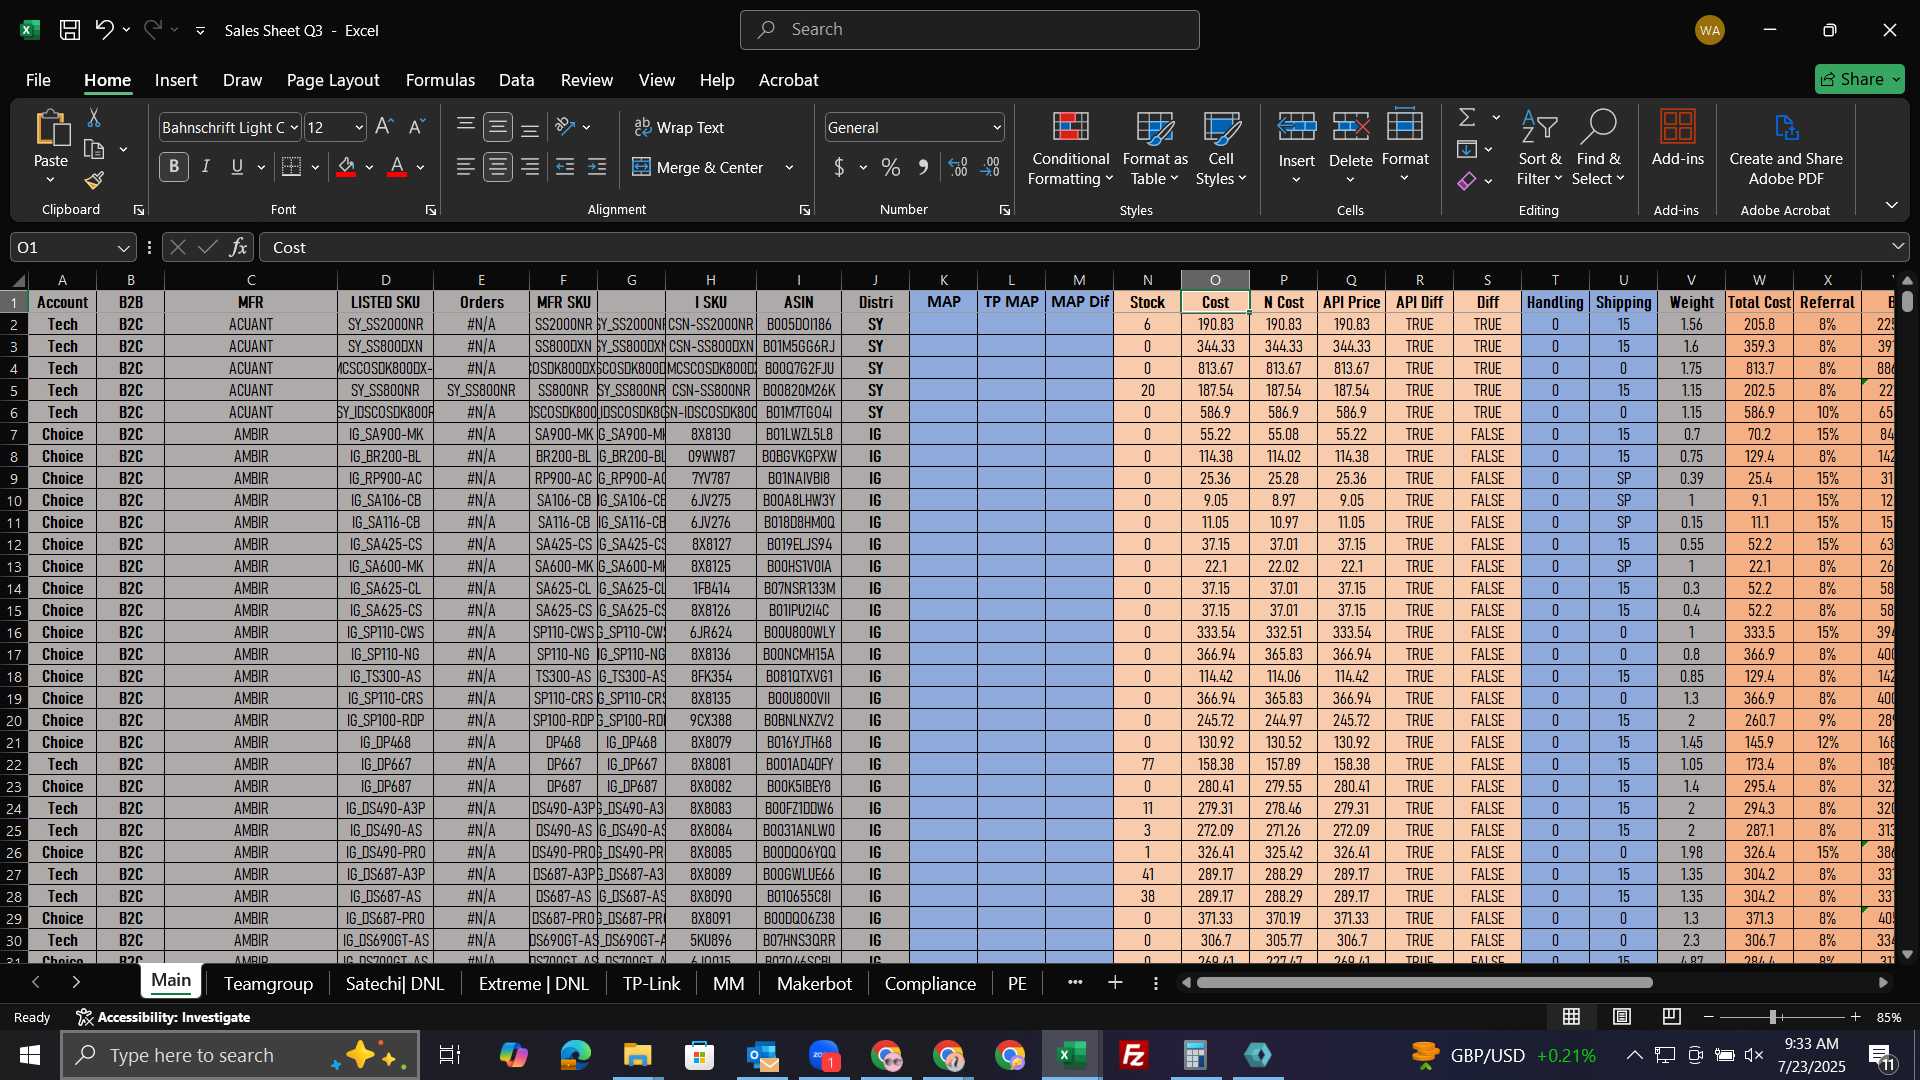The height and width of the screenshot is (1080, 1920).
Task: Click the AutoSum sigma icon
Action: click(x=1467, y=118)
